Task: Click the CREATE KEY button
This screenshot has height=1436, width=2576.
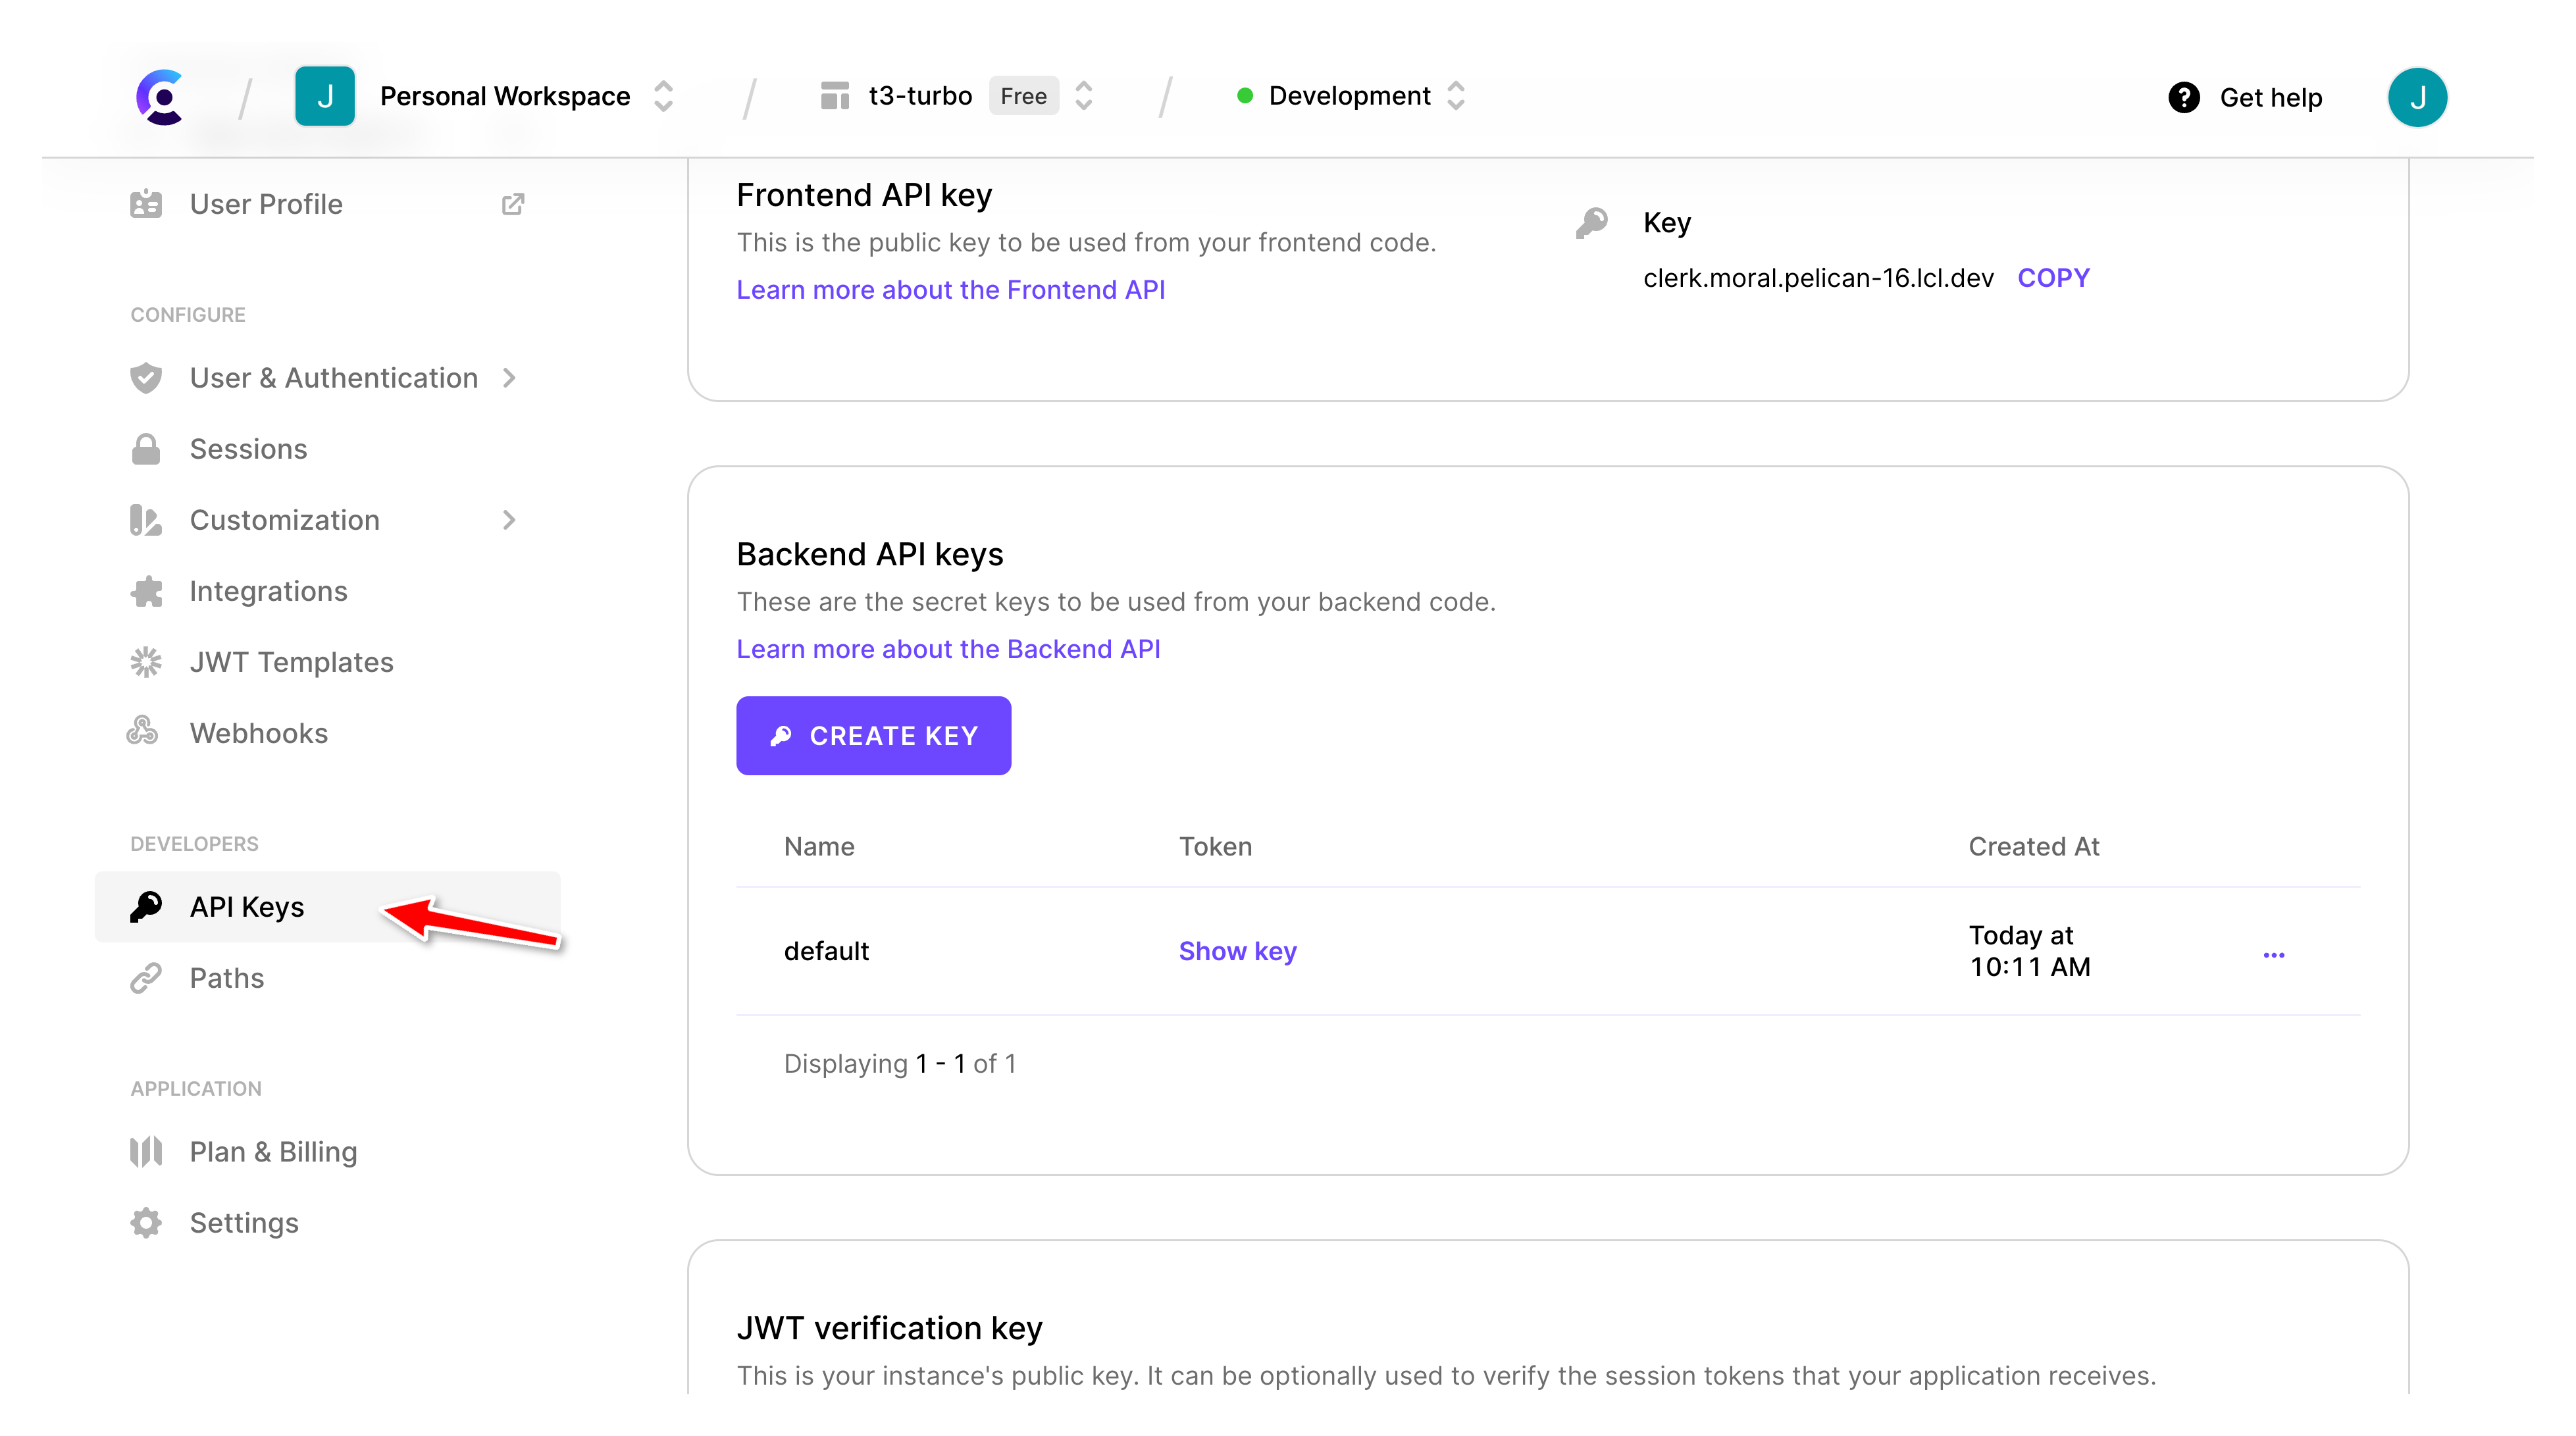Action: pos(873,736)
